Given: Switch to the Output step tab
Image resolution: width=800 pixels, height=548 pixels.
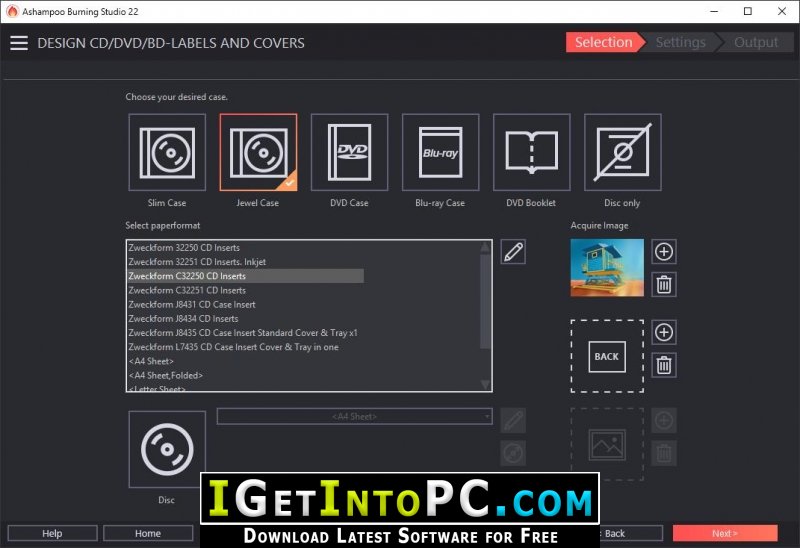Looking at the screenshot, I should pos(756,42).
